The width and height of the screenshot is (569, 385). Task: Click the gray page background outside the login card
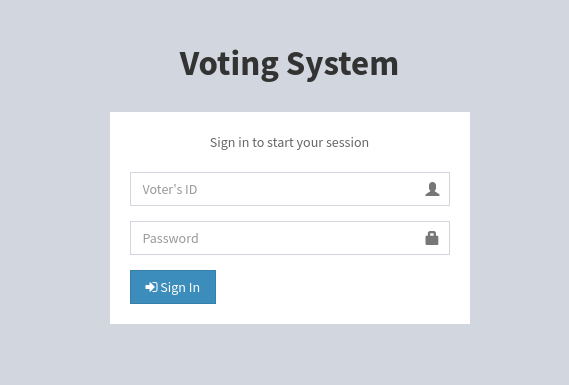pyautogui.click(x=54, y=218)
